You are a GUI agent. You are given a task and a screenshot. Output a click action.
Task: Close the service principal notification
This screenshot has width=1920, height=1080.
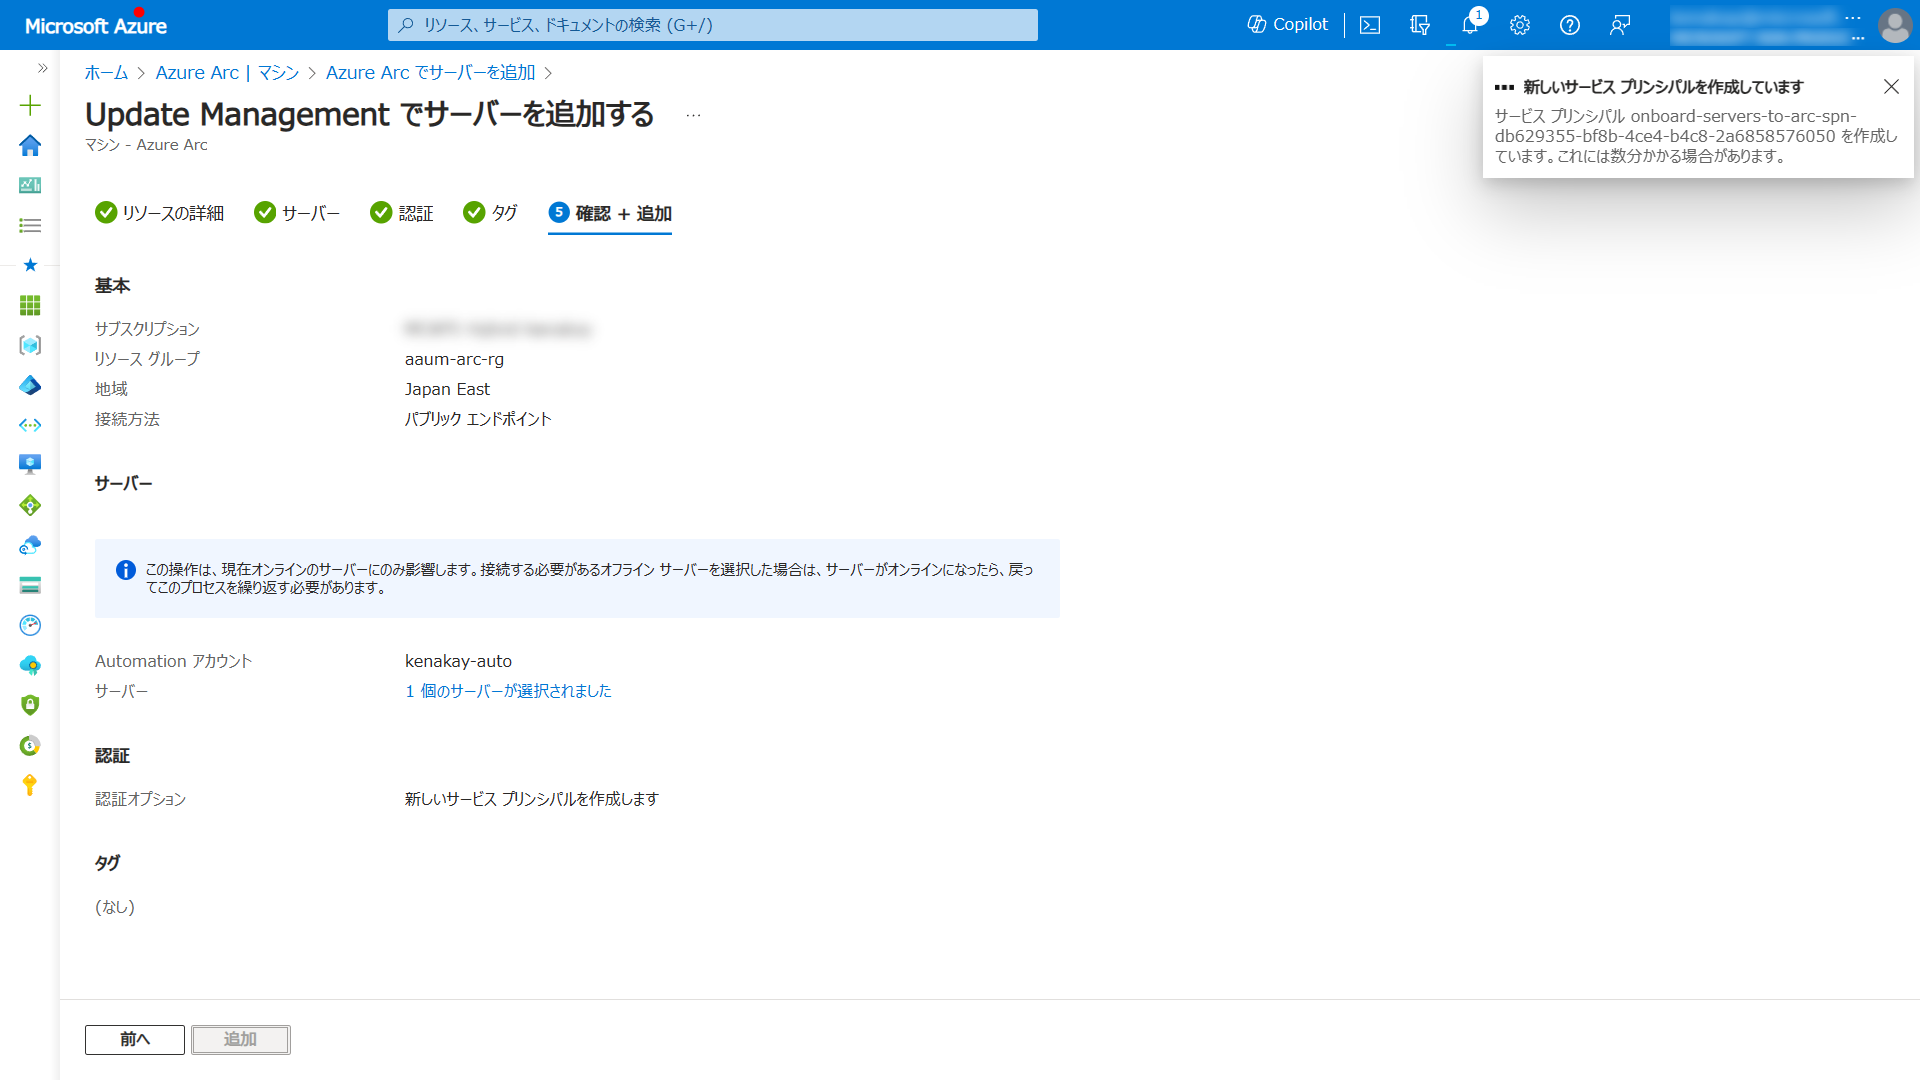click(x=1891, y=87)
